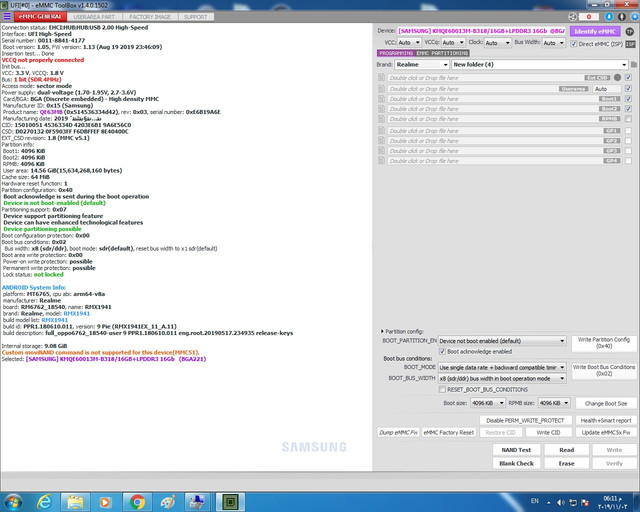Image resolution: width=640 pixels, height=512 pixels.
Task: Click Change Boot Size button
Action: 606,403
